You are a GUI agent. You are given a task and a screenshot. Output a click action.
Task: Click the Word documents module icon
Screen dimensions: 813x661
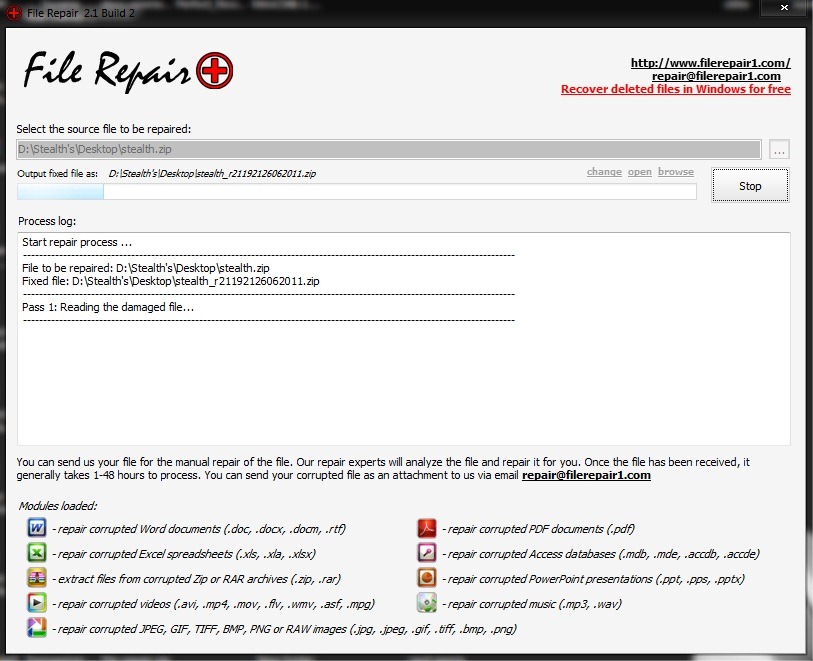[x=36, y=528]
